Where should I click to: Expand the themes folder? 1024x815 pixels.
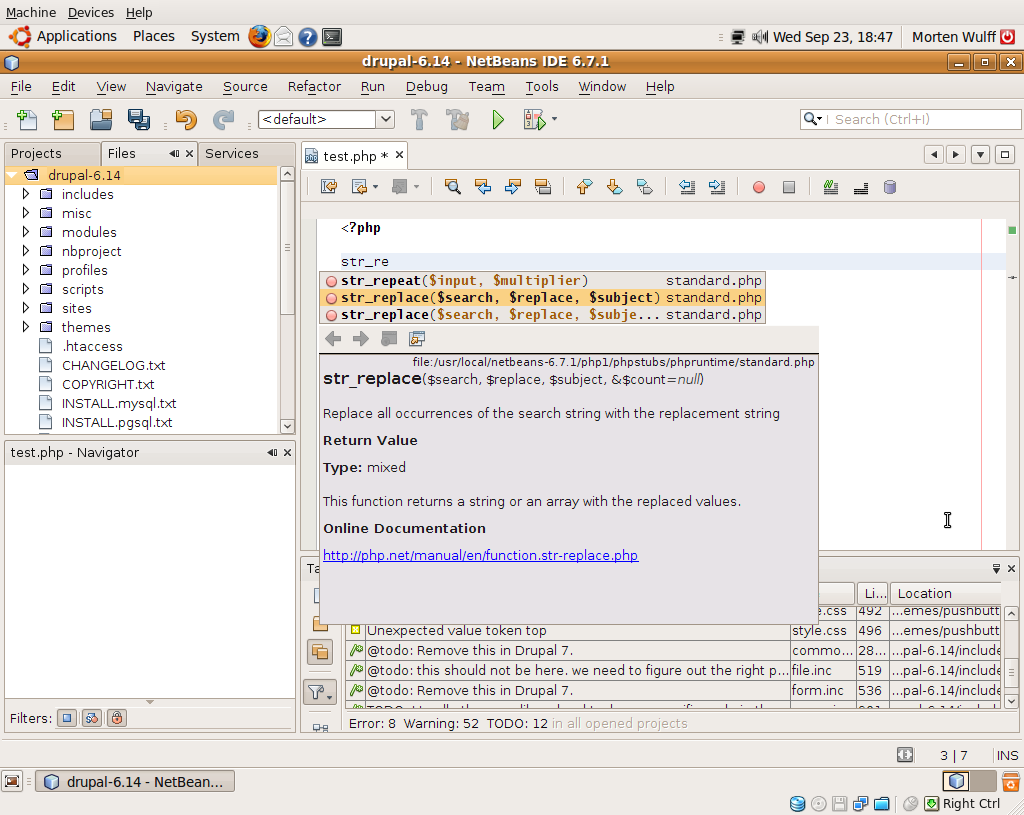click(25, 327)
